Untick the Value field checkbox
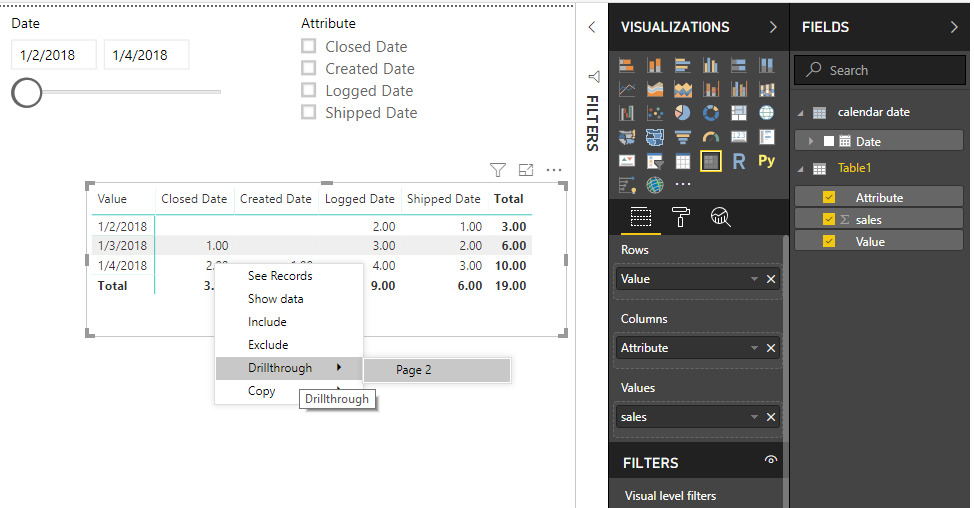974x508 pixels. 829,242
